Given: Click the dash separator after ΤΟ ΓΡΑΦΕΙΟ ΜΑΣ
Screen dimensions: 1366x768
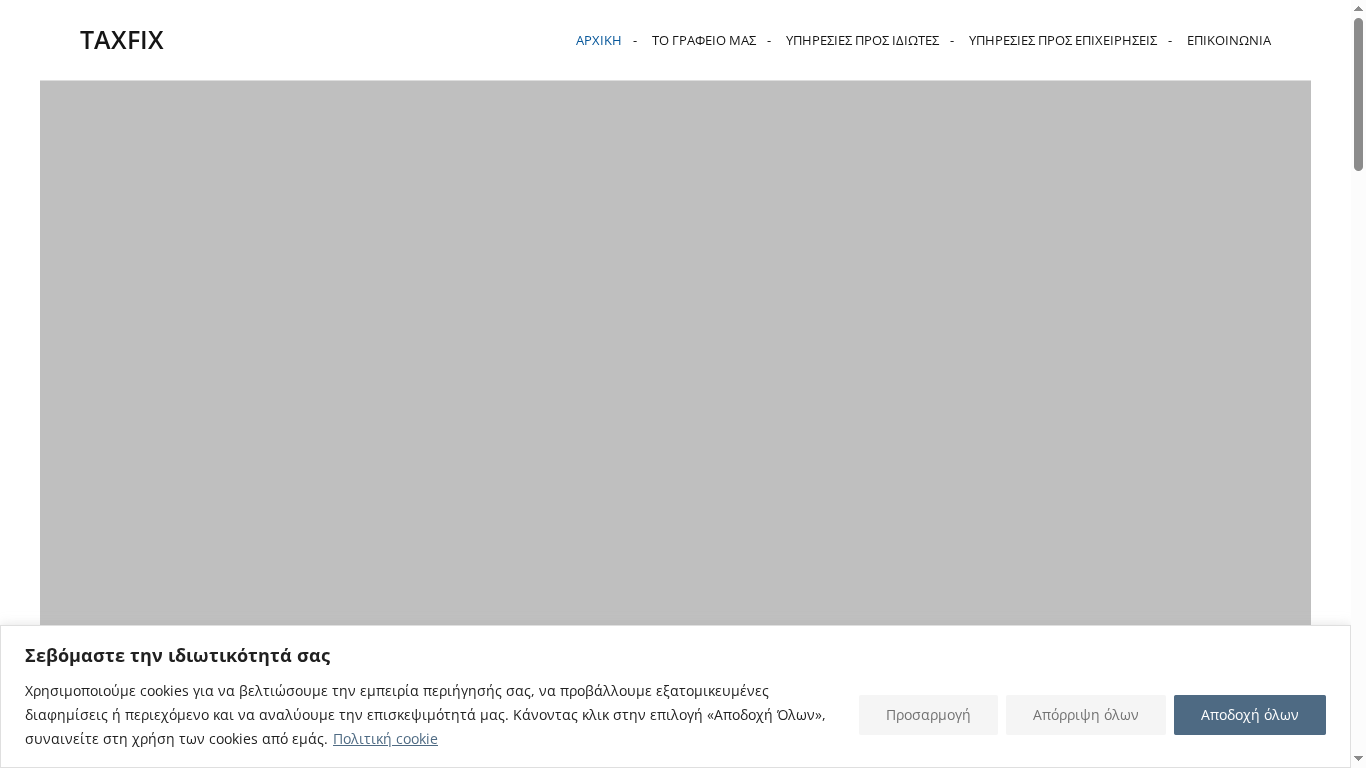Looking at the screenshot, I should (769, 40).
